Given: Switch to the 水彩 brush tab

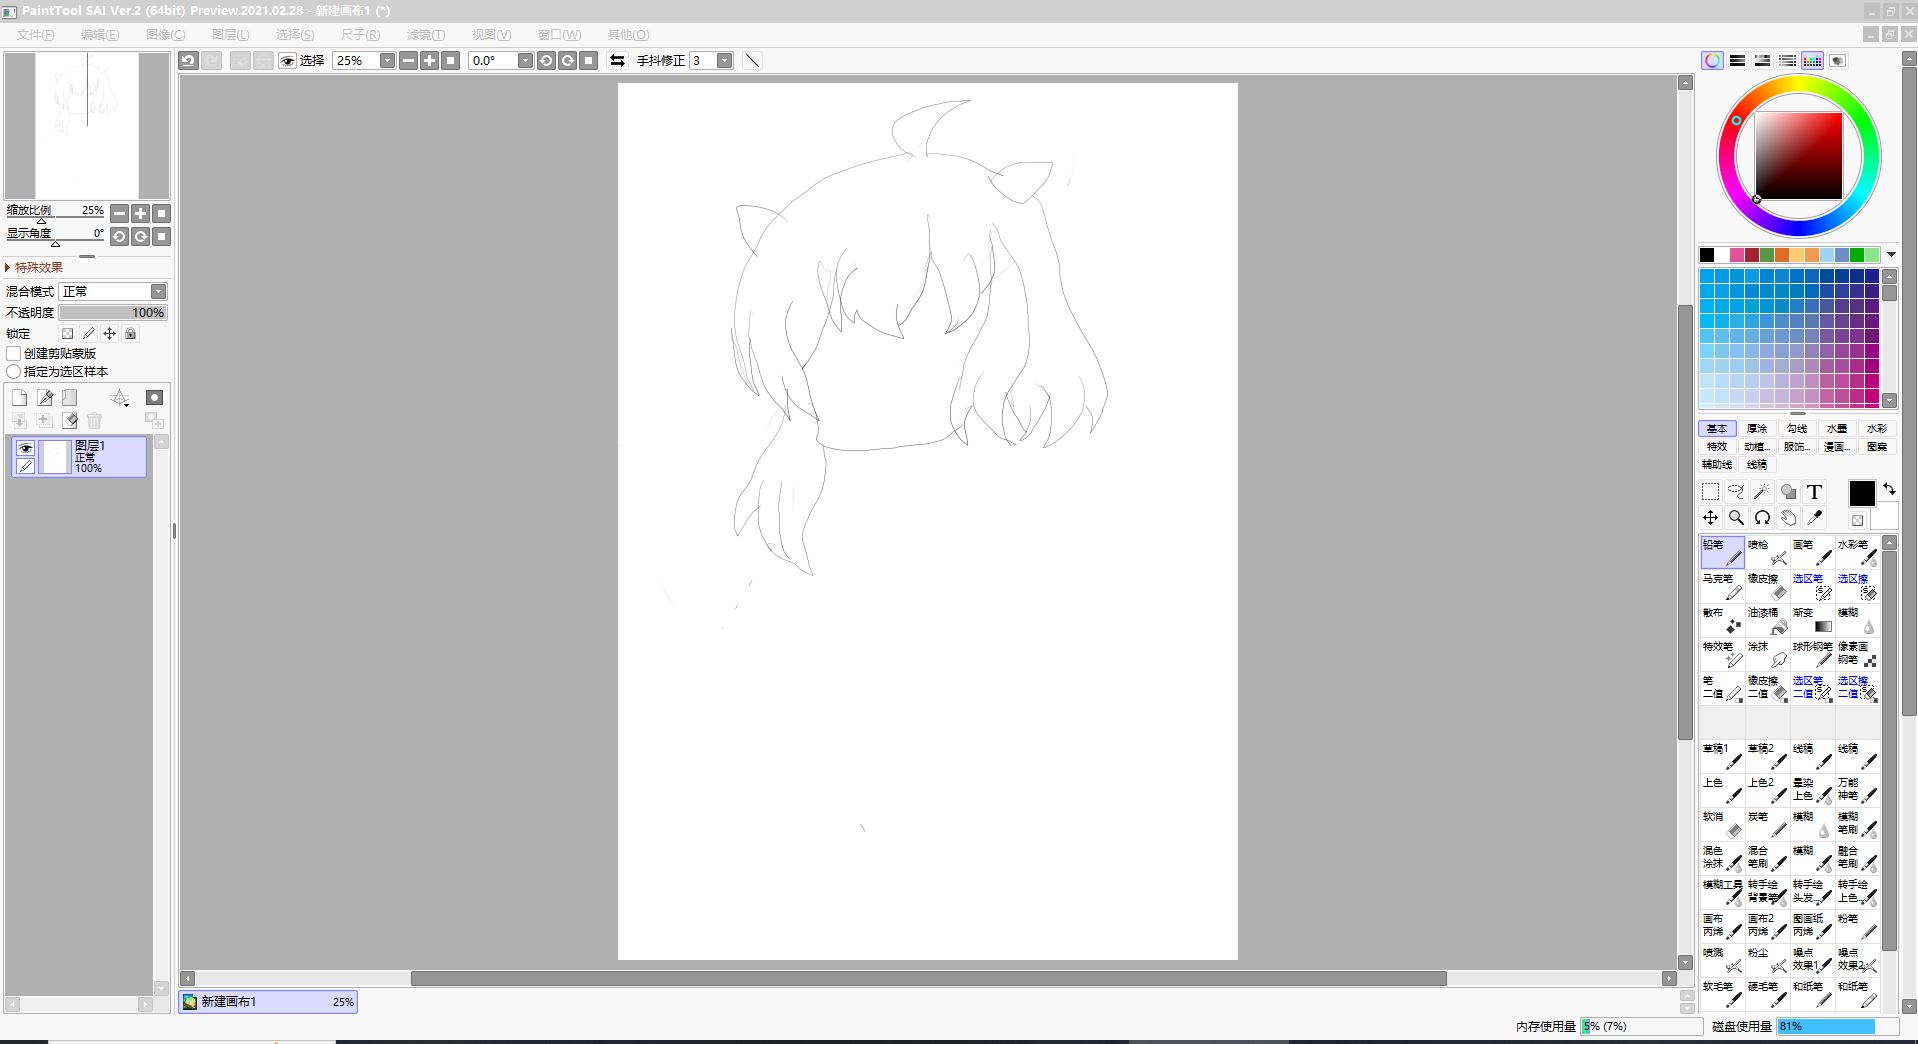Looking at the screenshot, I should coord(1876,428).
